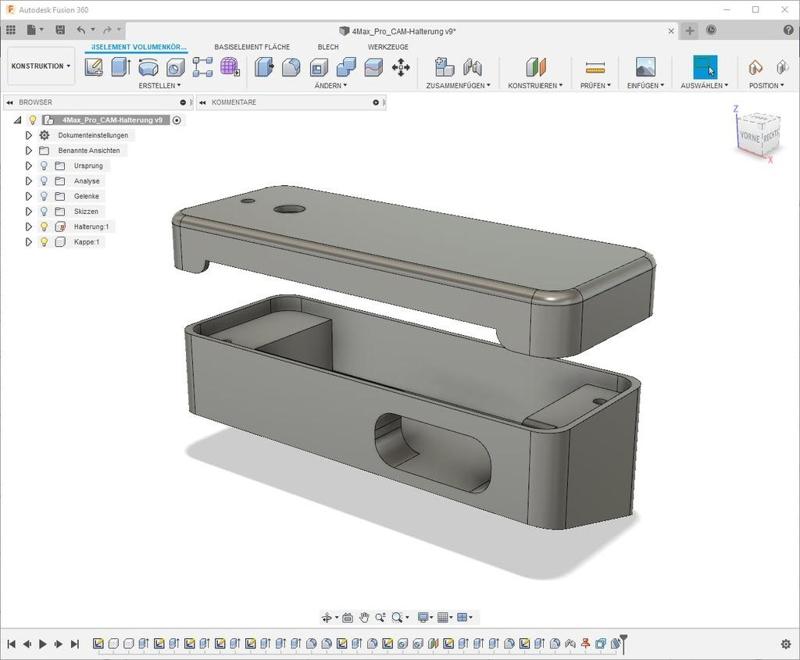Switch to the WERKZEUGE tab
This screenshot has height=660, width=800.
(x=387, y=47)
